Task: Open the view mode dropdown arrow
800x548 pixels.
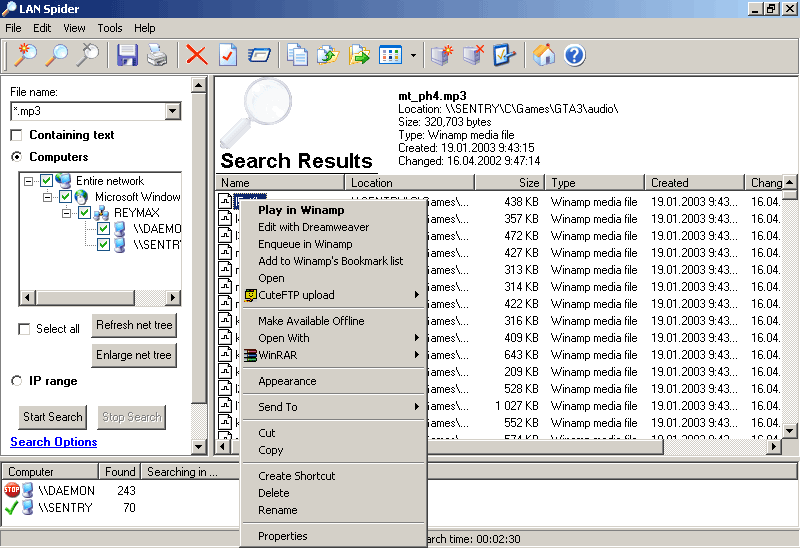Action: coord(413,55)
